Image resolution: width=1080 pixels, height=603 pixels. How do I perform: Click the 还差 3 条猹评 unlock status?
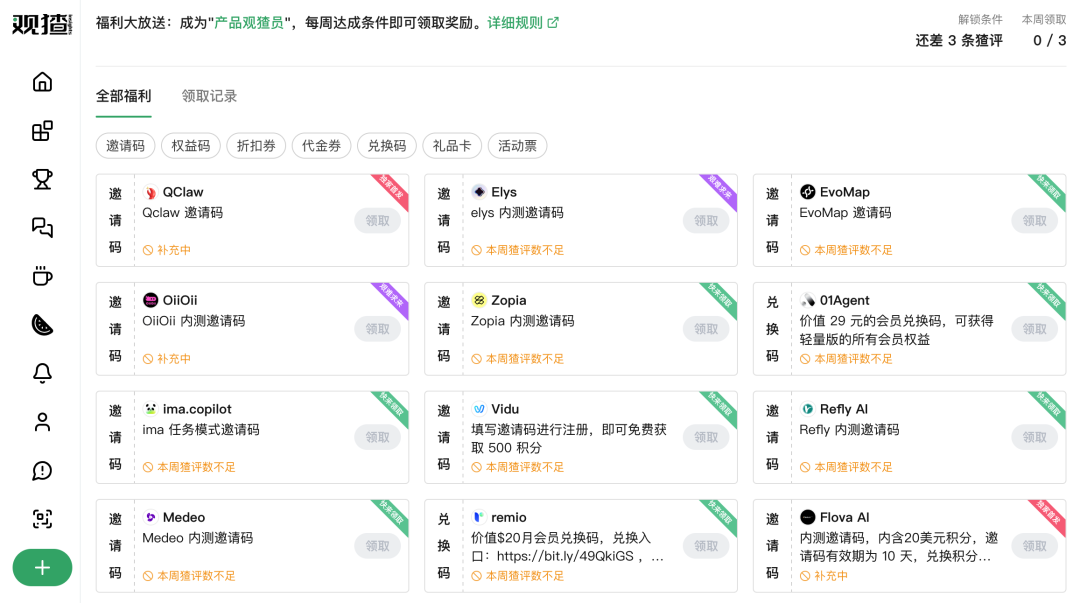pyautogui.click(x=959, y=41)
